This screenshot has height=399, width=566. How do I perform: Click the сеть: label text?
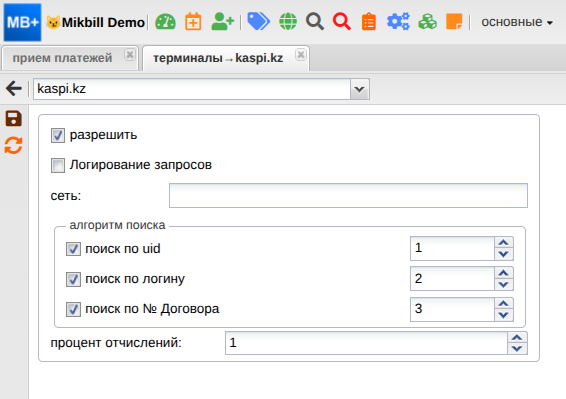coord(66,196)
